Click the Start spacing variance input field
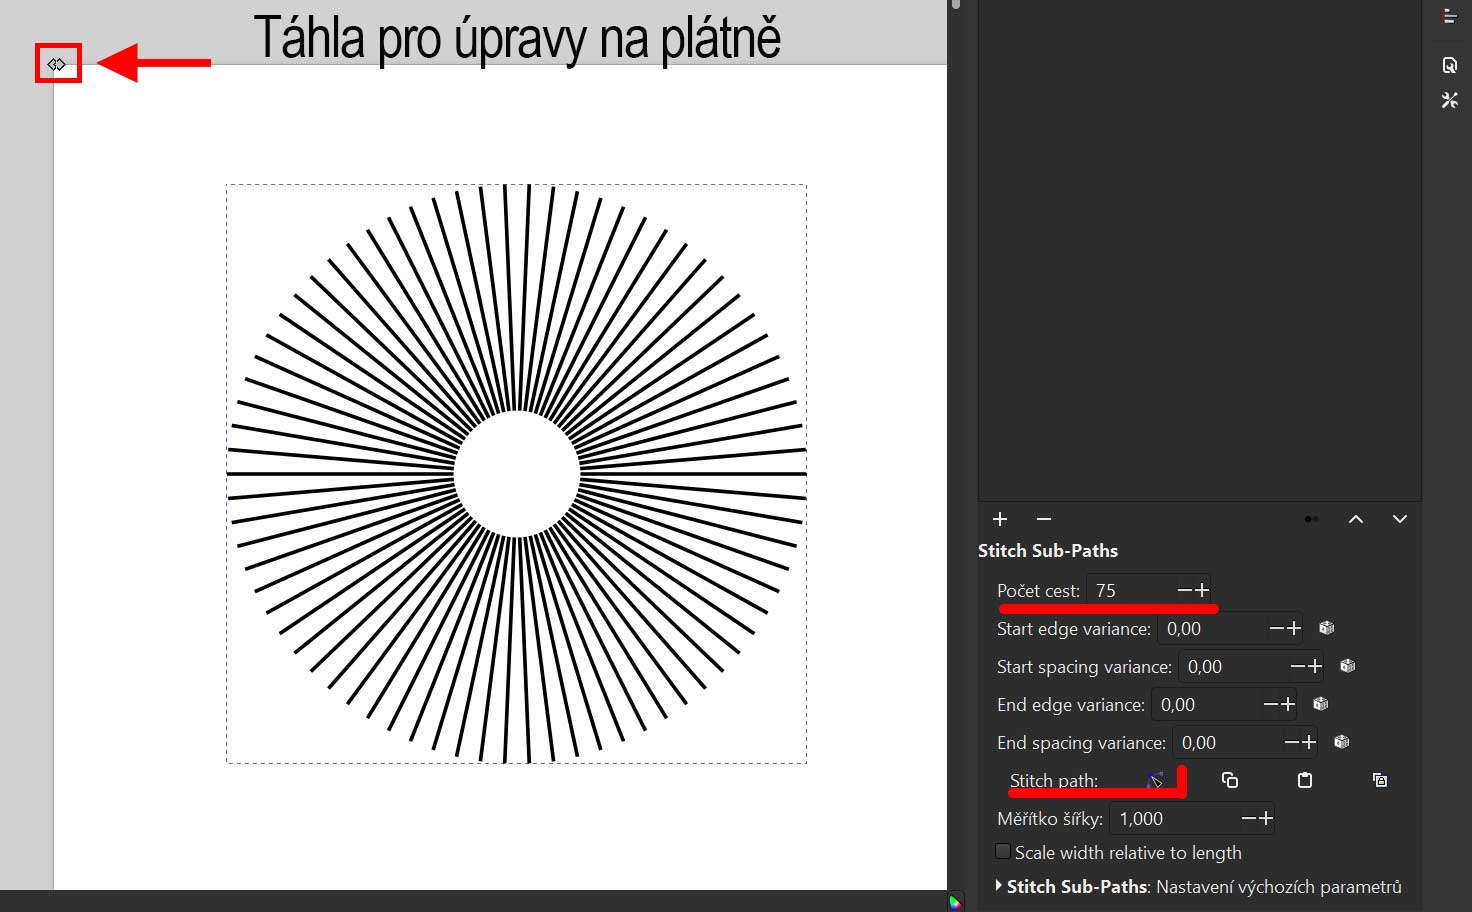 (x=1230, y=667)
